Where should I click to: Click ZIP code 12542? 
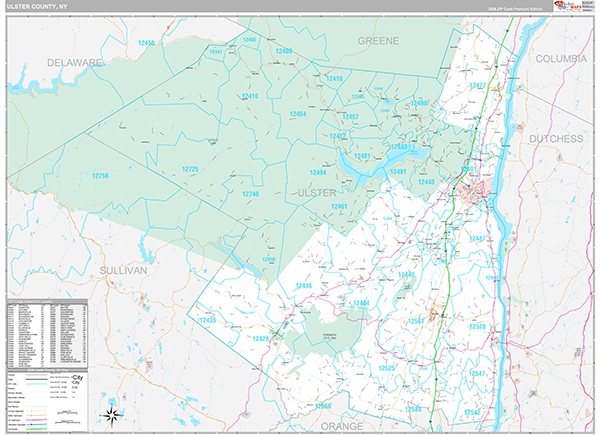point(472,412)
